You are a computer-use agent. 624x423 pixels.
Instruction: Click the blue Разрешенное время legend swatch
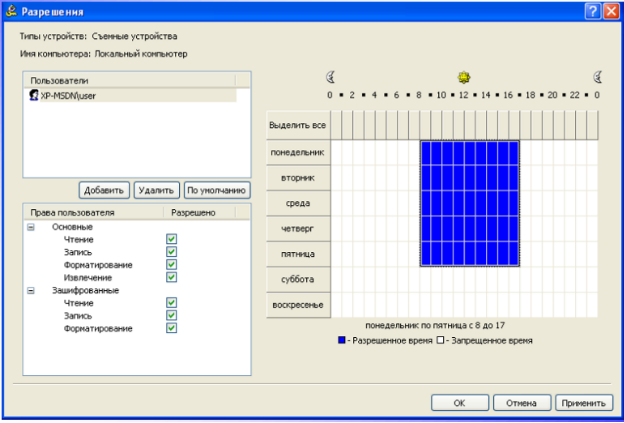[x=341, y=341]
